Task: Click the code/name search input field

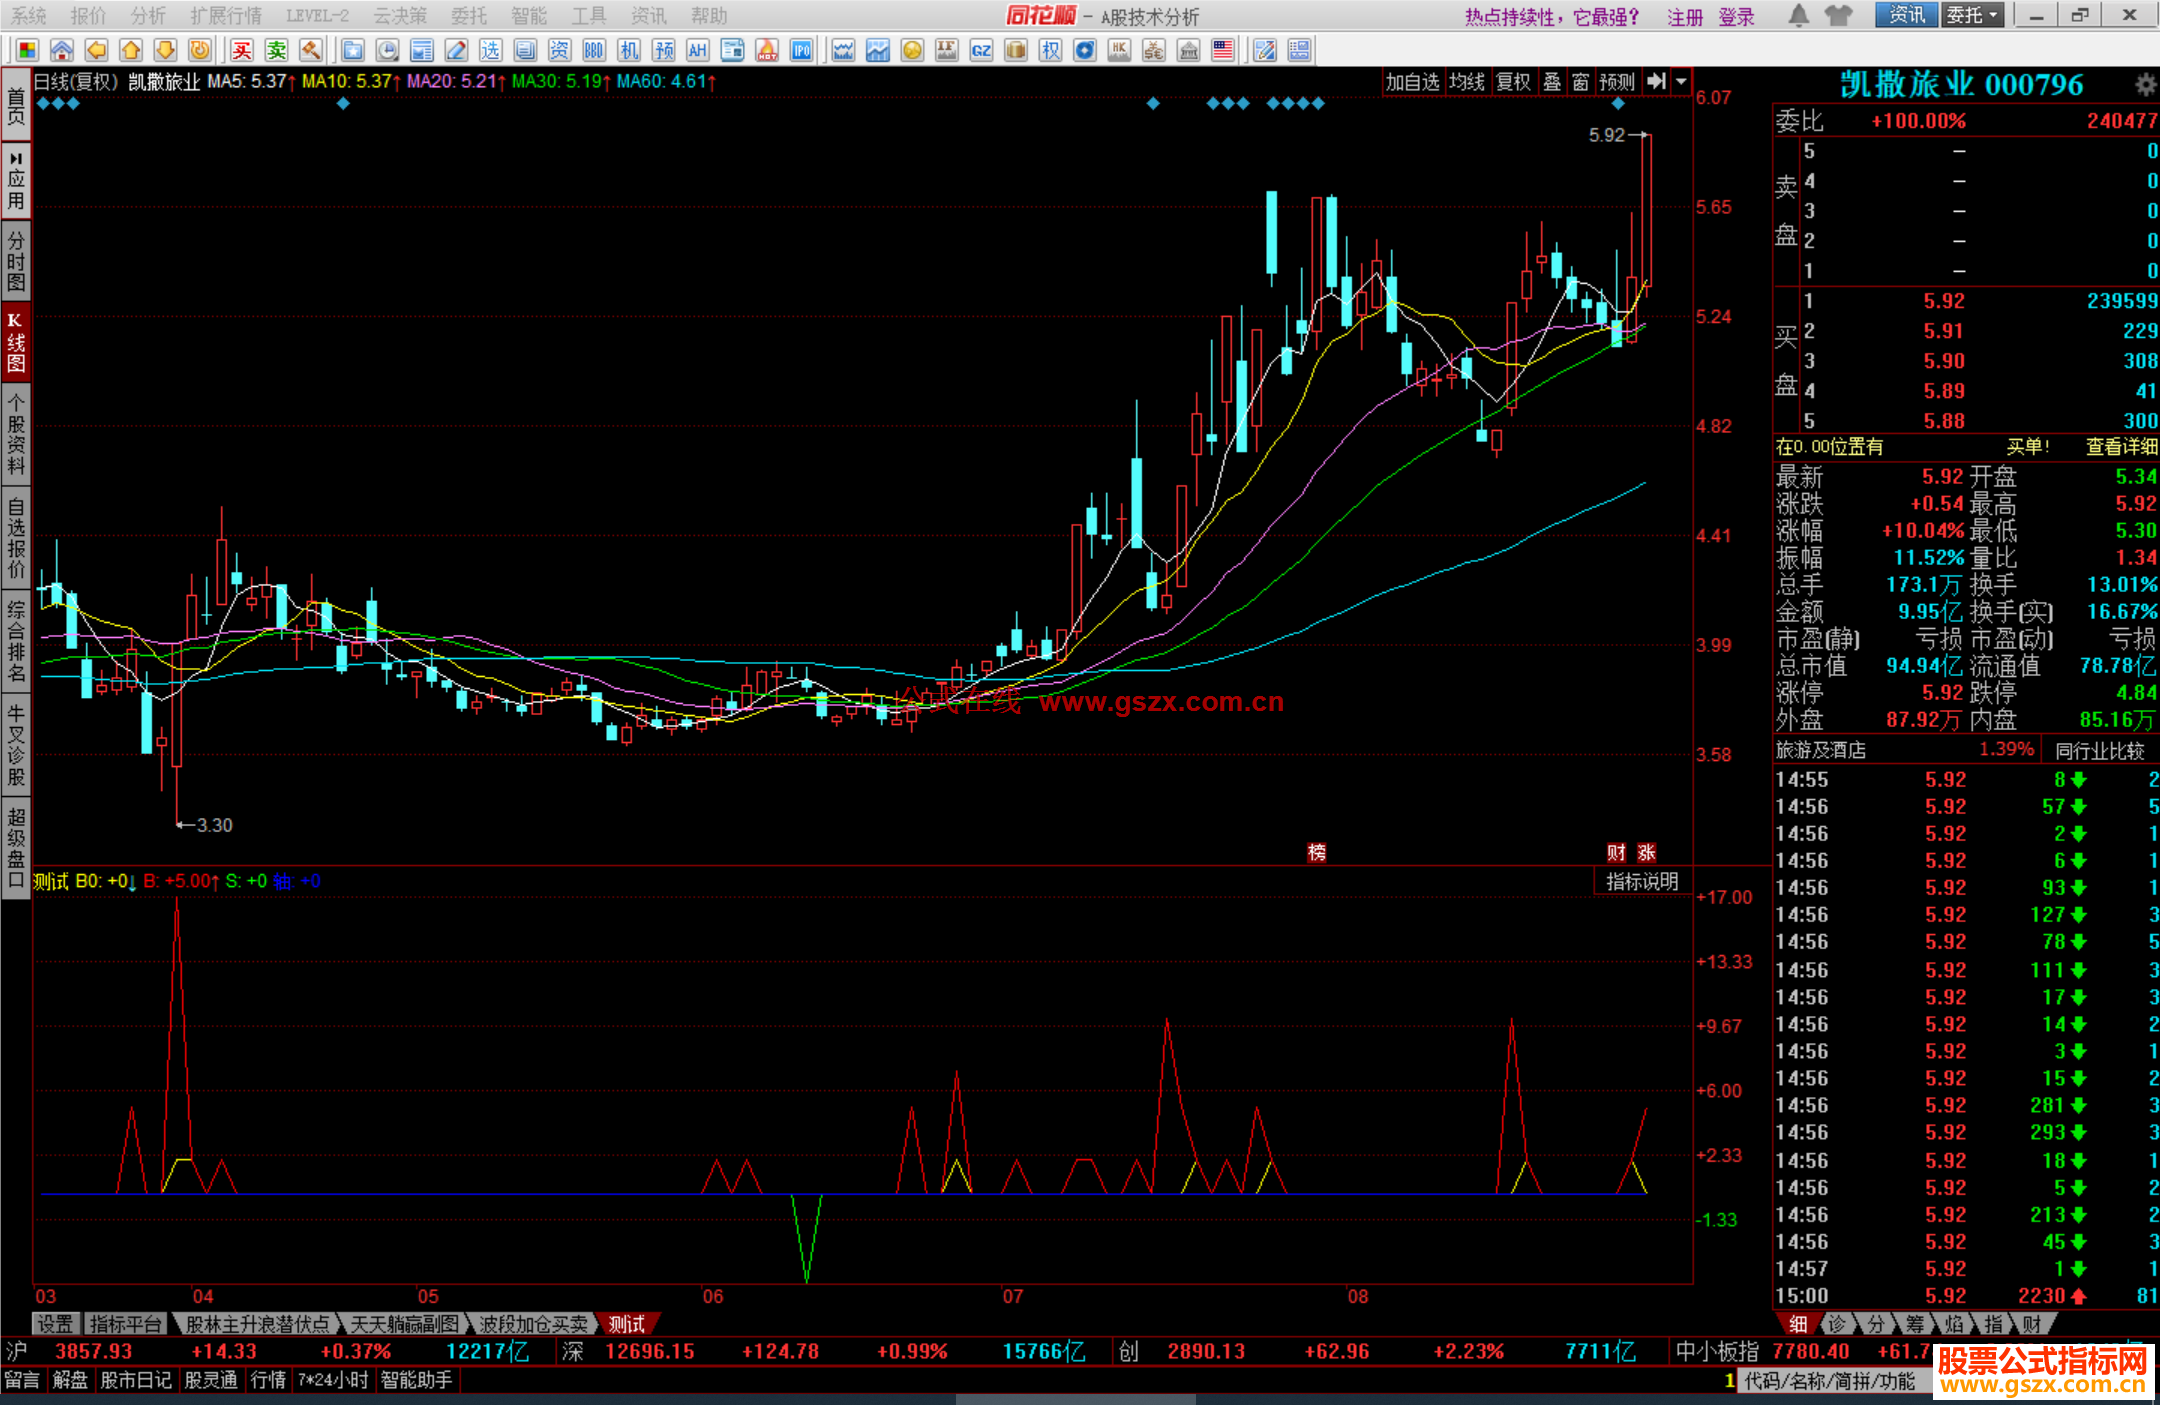Action: pyautogui.click(x=1830, y=1381)
